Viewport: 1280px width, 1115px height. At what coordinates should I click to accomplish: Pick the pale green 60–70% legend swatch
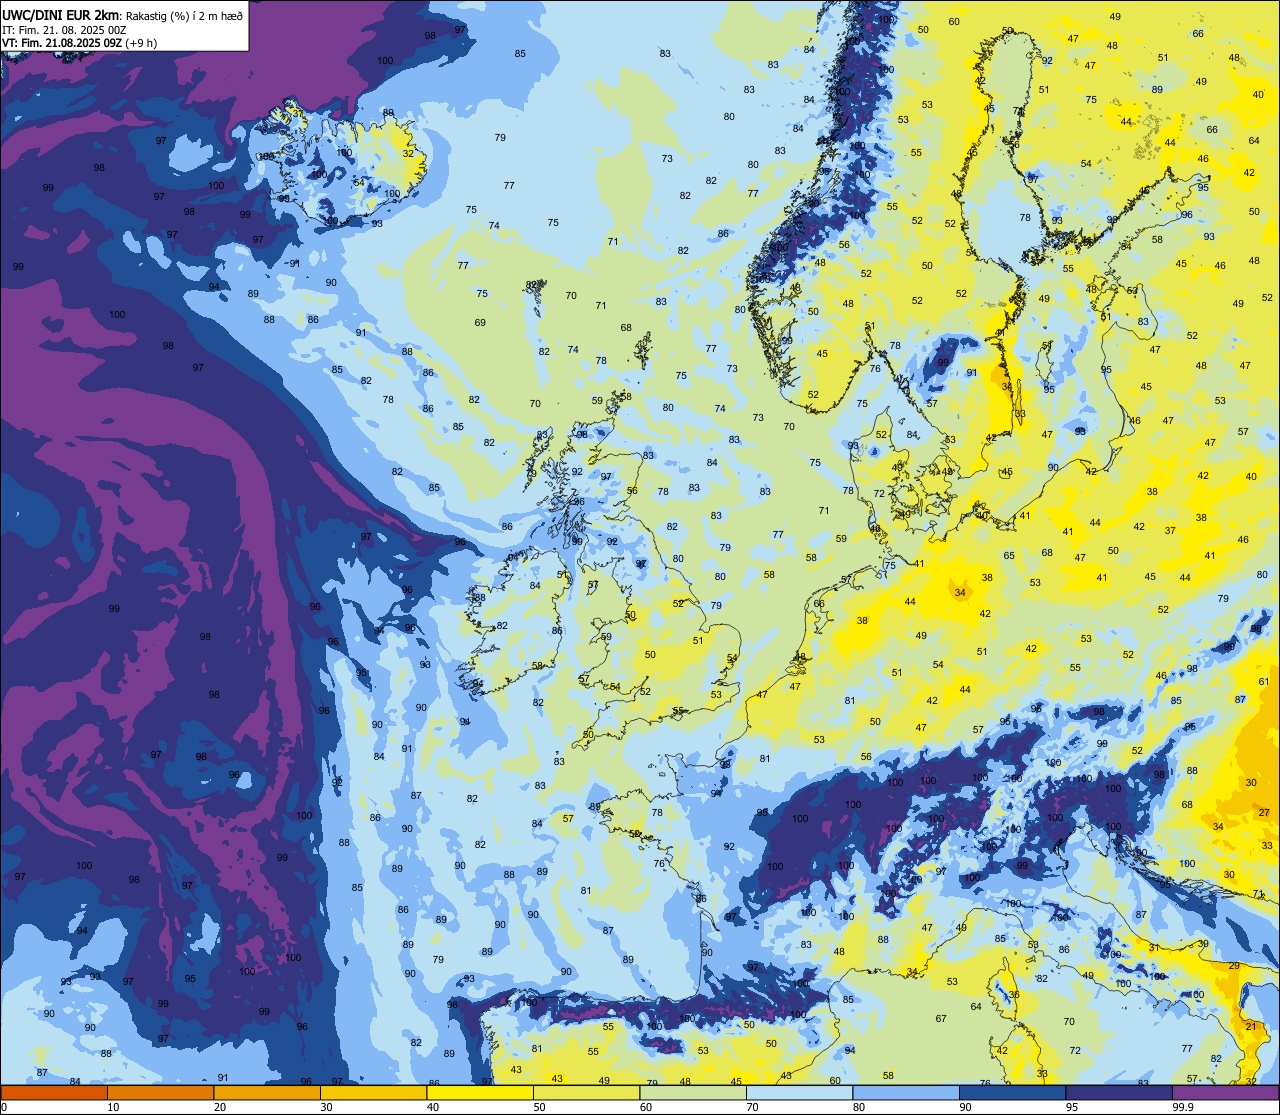pos(693,1093)
